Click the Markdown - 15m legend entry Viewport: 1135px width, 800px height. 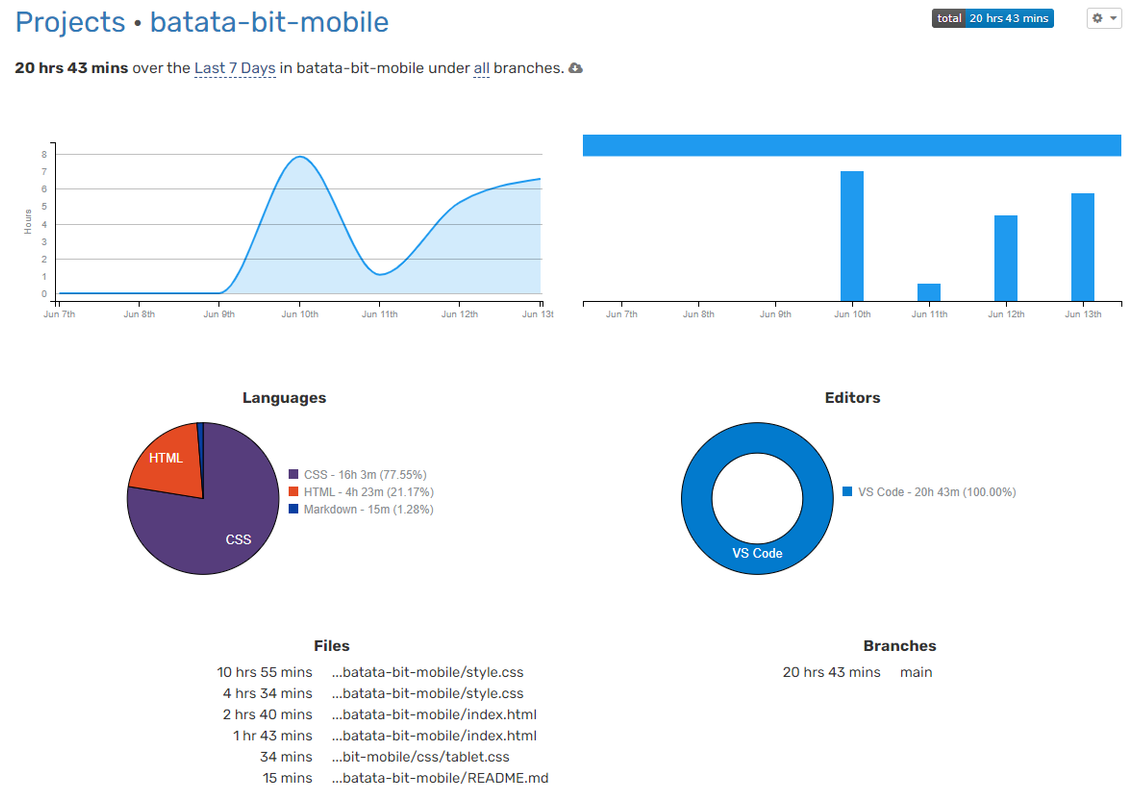coord(368,509)
